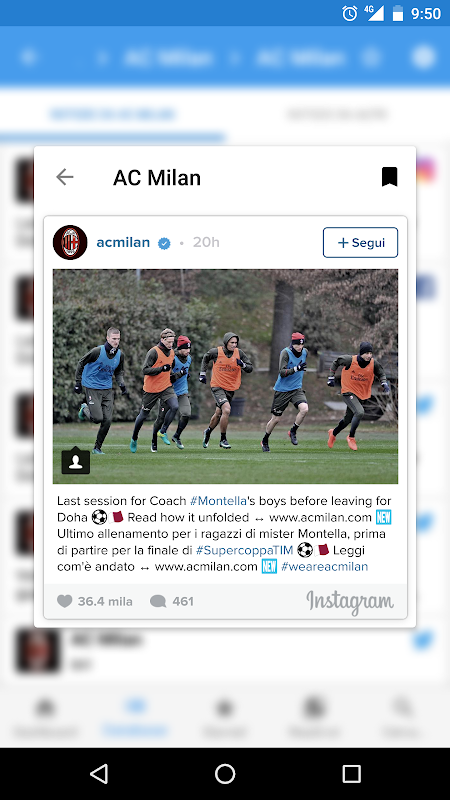The image size is (450, 800).
Task: Open the #weareacmilan hashtag
Action: 324,567
